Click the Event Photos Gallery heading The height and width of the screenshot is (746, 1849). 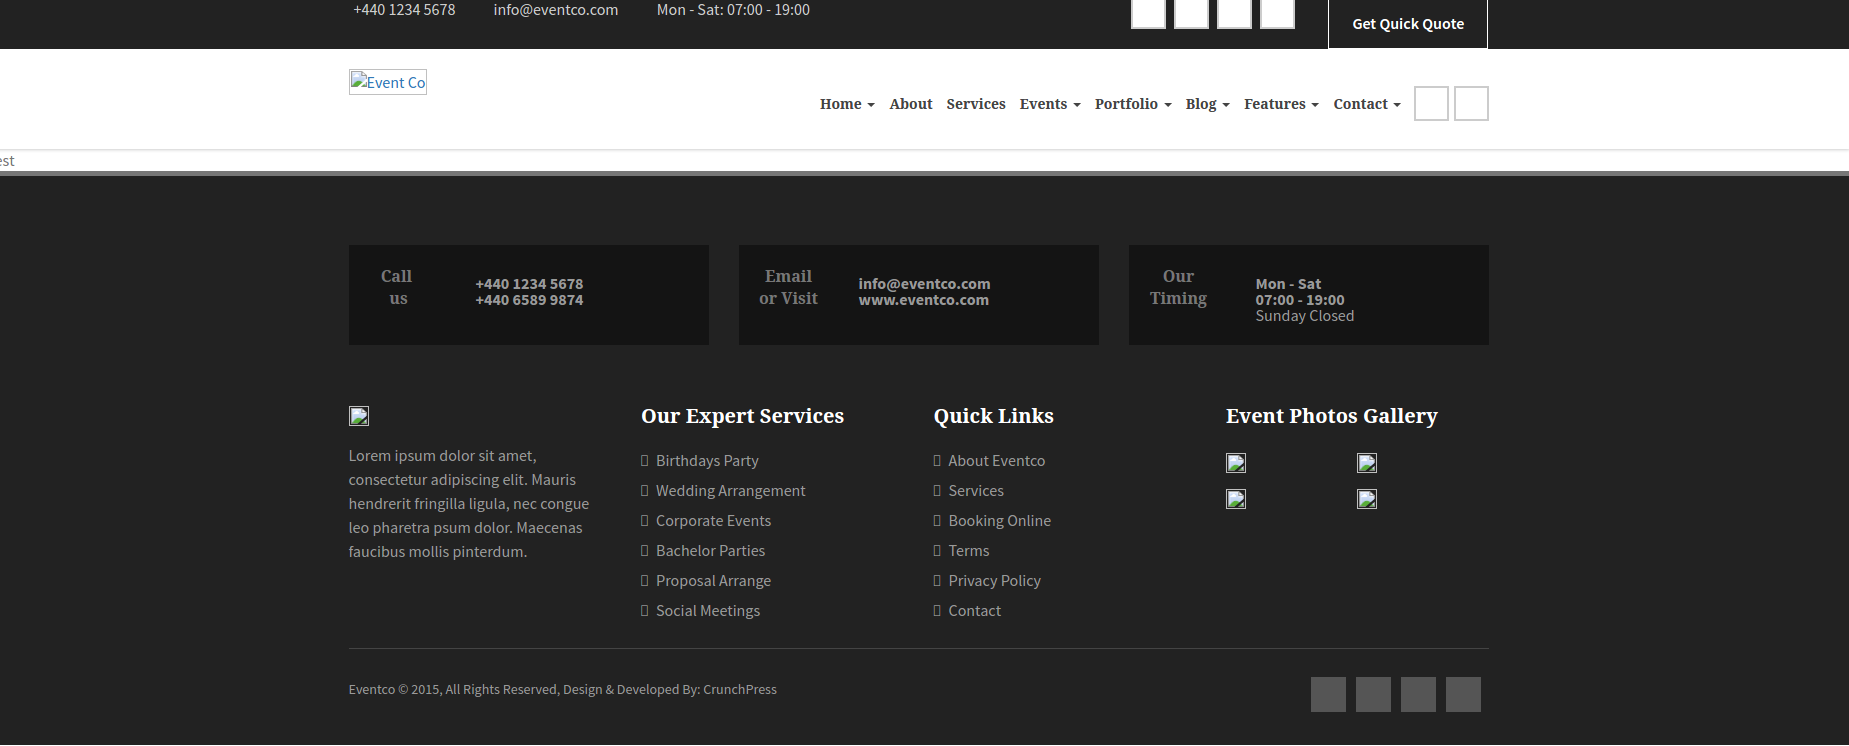pos(1331,416)
